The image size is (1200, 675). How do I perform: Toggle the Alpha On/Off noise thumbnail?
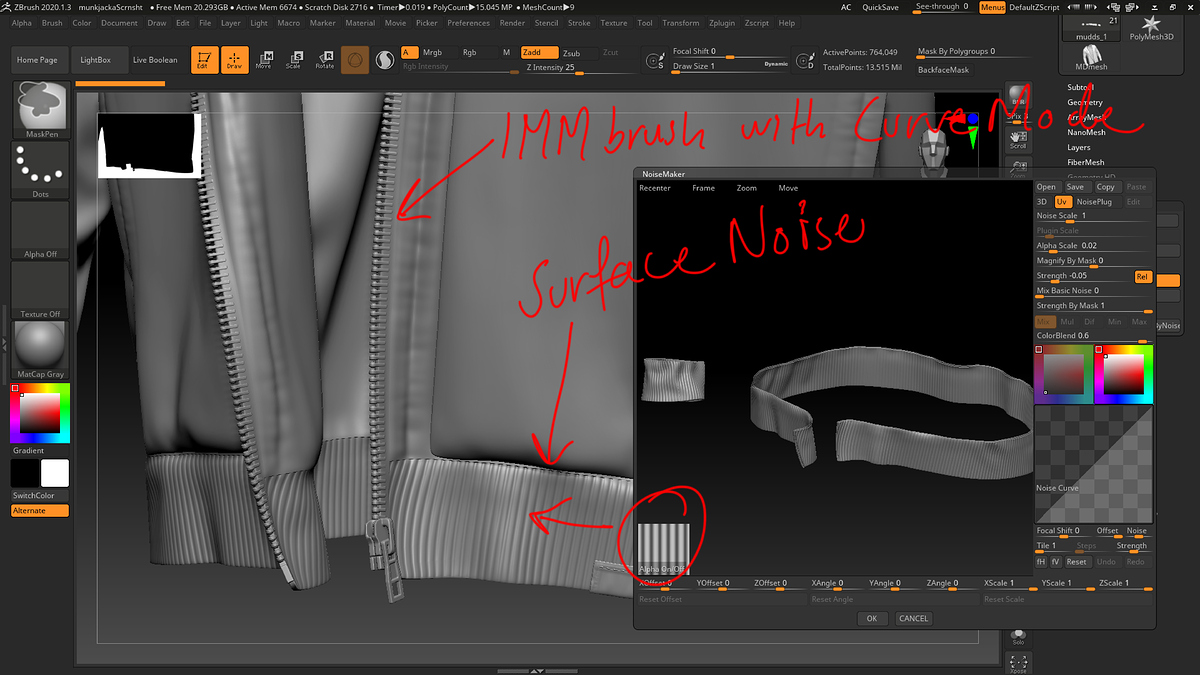click(663, 549)
